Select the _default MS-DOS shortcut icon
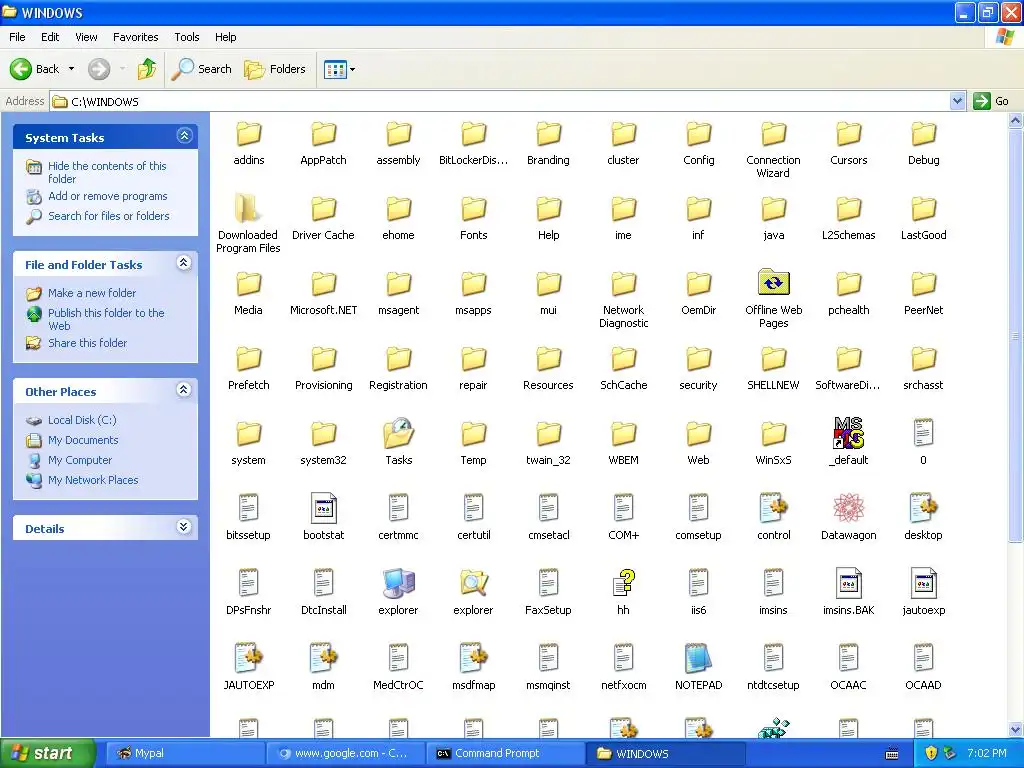This screenshot has height=768, width=1024. pos(848,433)
